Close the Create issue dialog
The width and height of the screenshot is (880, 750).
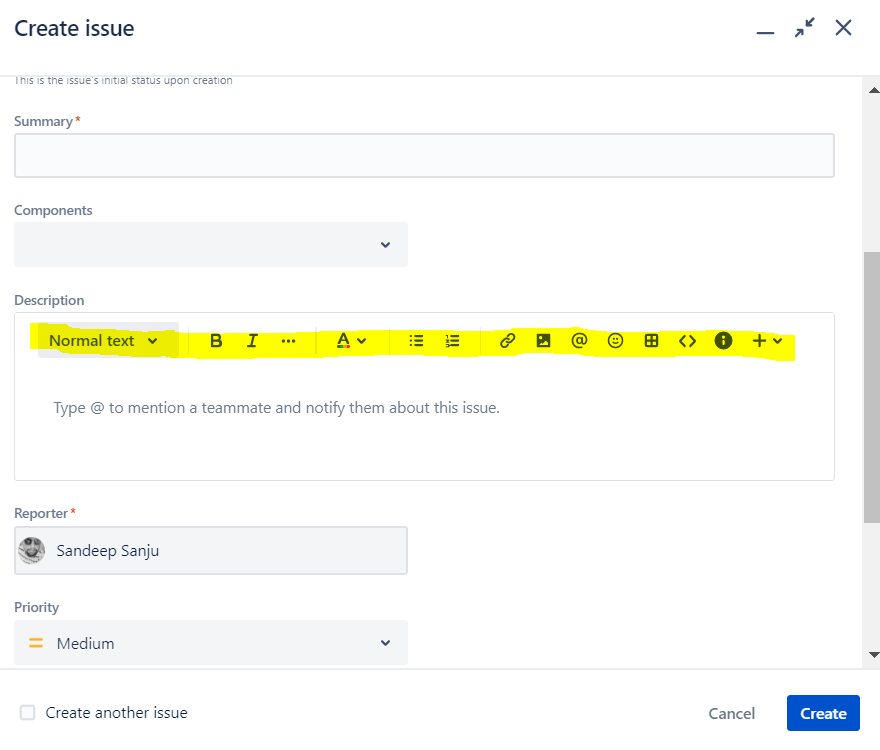[x=844, y=28]
